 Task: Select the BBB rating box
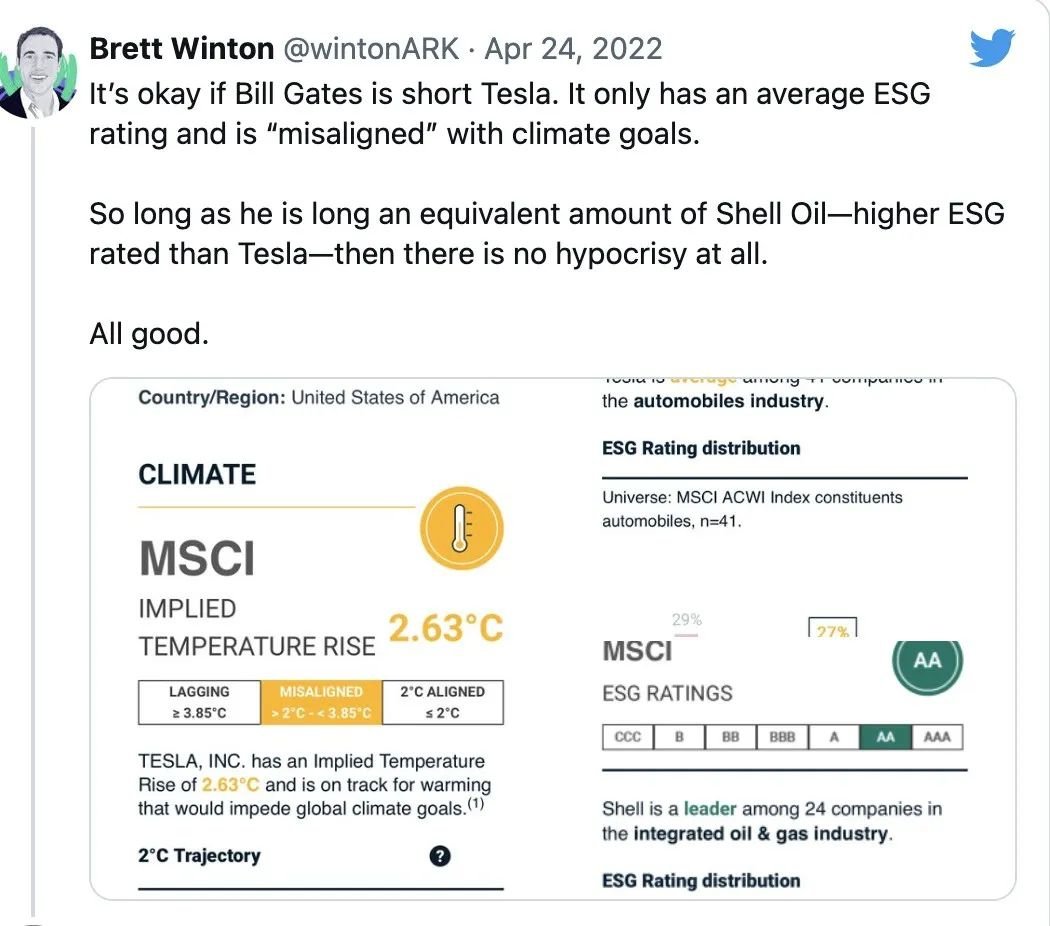(782, 737)
